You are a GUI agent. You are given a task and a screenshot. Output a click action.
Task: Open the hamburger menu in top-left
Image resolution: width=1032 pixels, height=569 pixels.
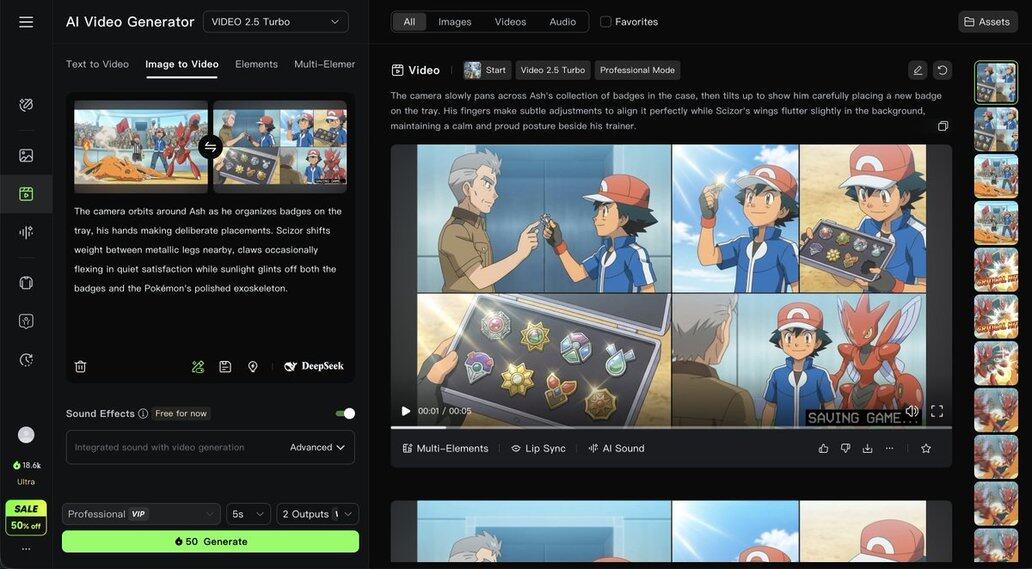[x=26, y=22]
